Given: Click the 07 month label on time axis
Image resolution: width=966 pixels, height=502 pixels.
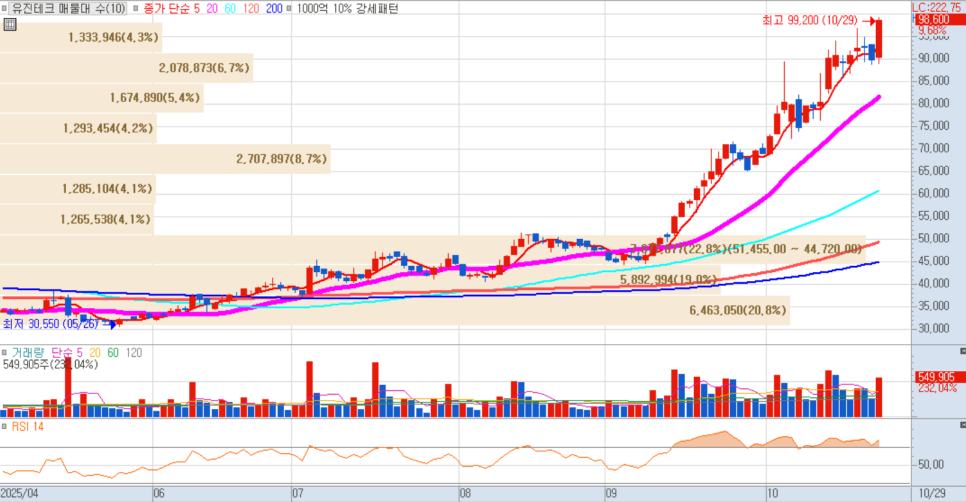Looking at the screenshot, I should 298,493.
